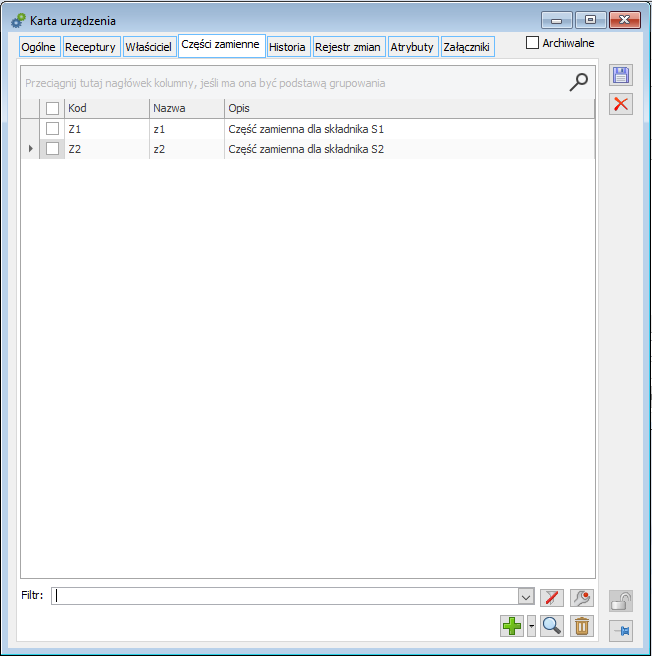Select the cell with code Z2
The height and width of the screenshot is (656, 652).
[x=107, y=149]
